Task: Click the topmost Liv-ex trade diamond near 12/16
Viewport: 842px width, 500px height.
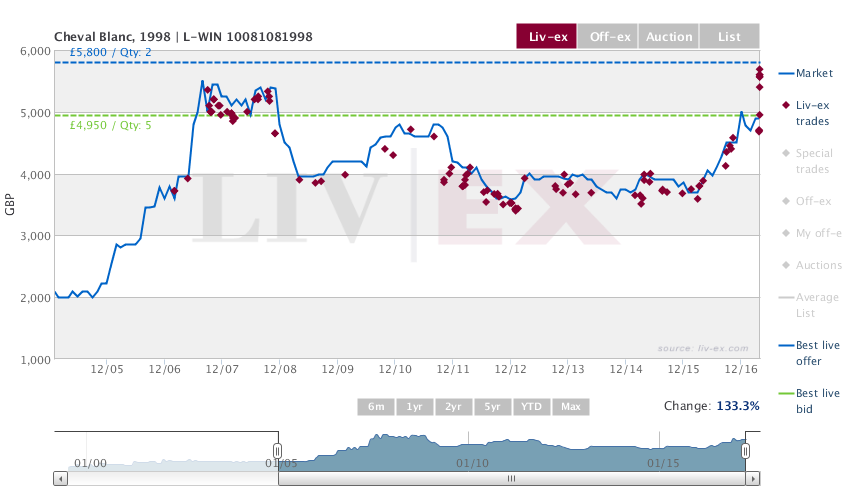Action: pos(759,69)
